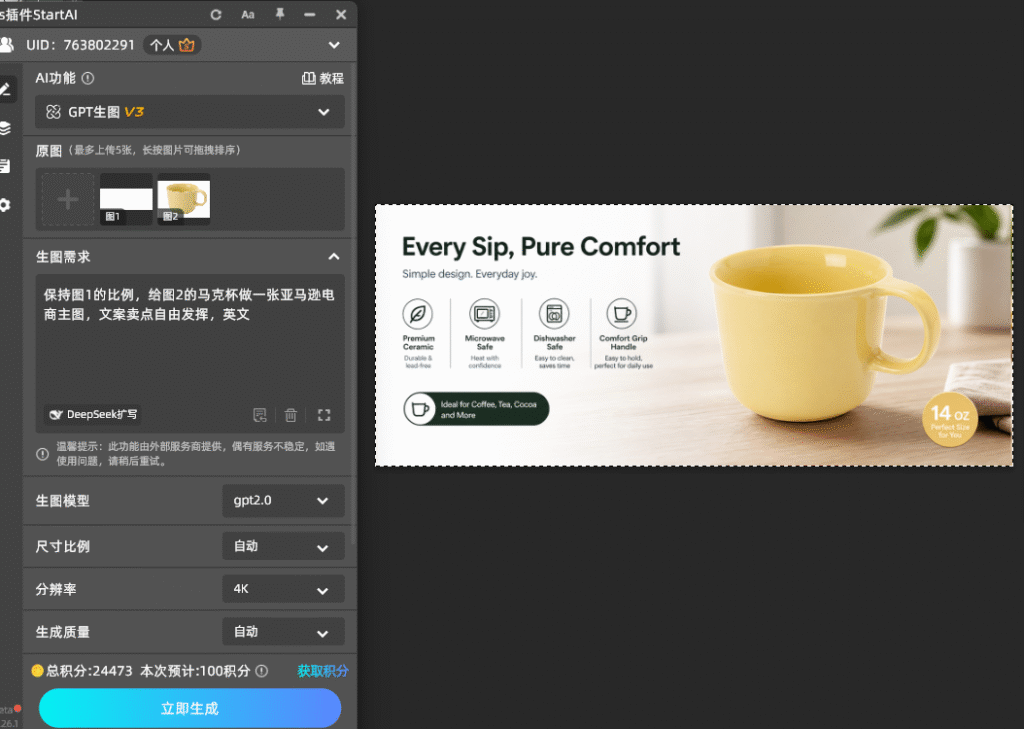Viewport: 1024px width, 729px height.
Task: Select the 图1 thumbnail
Action: 126,199
